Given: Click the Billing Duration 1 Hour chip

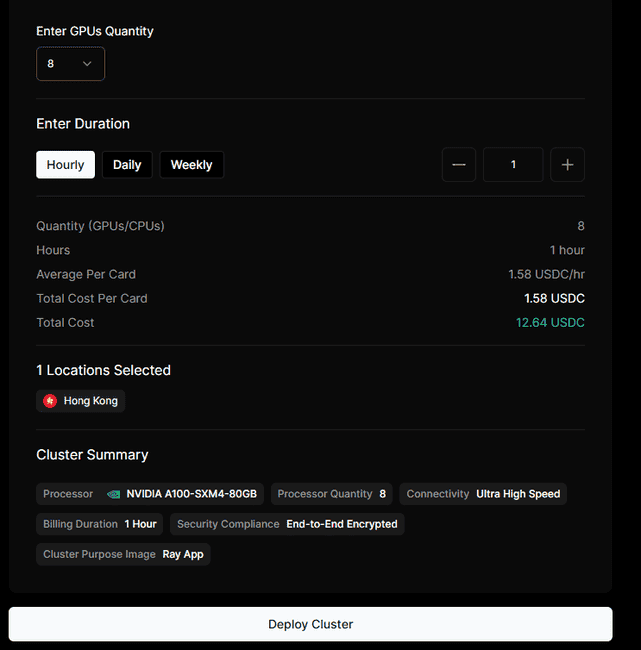Looking at the screenshot, I should click(99, 524).
